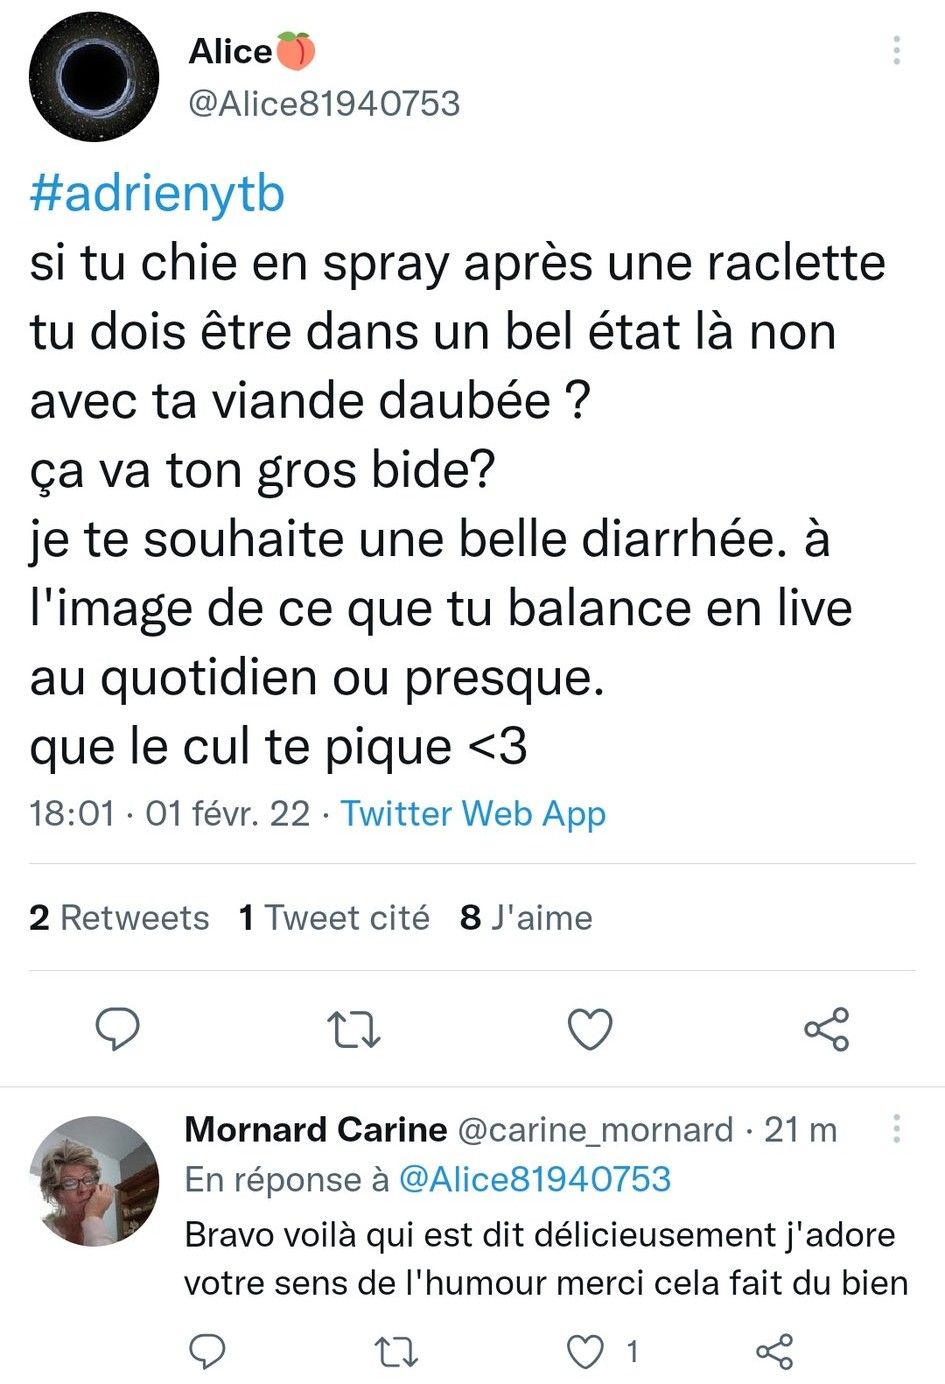Open more options for Alice's tweet

[x=897, y=50]
